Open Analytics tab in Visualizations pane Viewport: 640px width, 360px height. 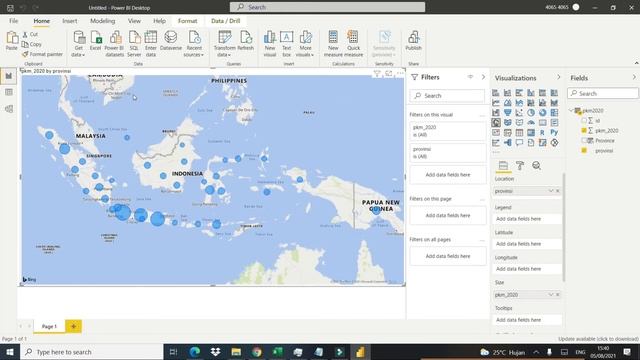pos(536,165)
